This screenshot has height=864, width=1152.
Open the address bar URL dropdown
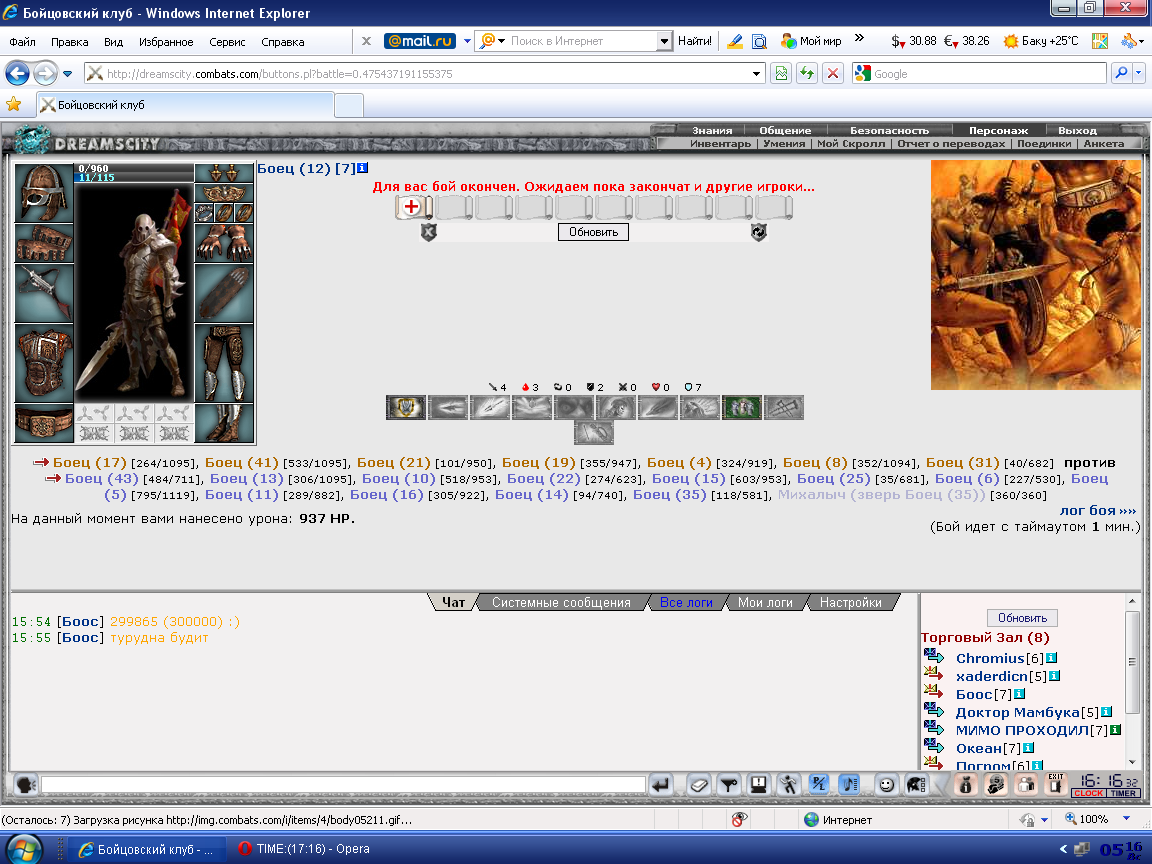coord(756,73)
